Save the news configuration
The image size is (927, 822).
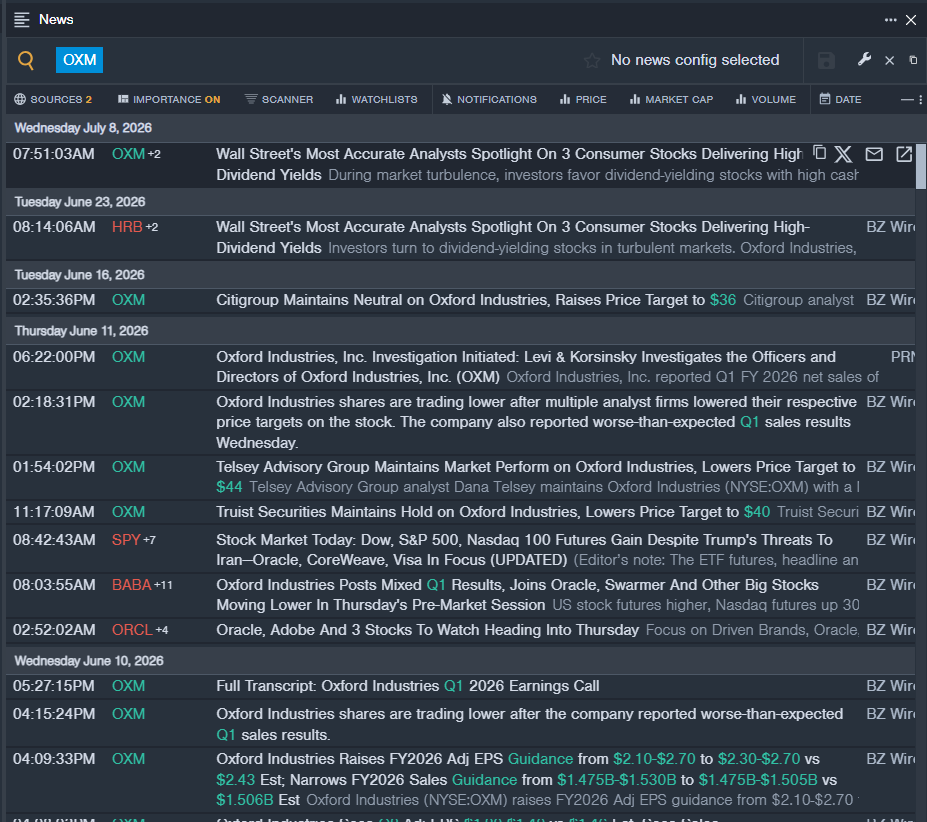(826, 60)
